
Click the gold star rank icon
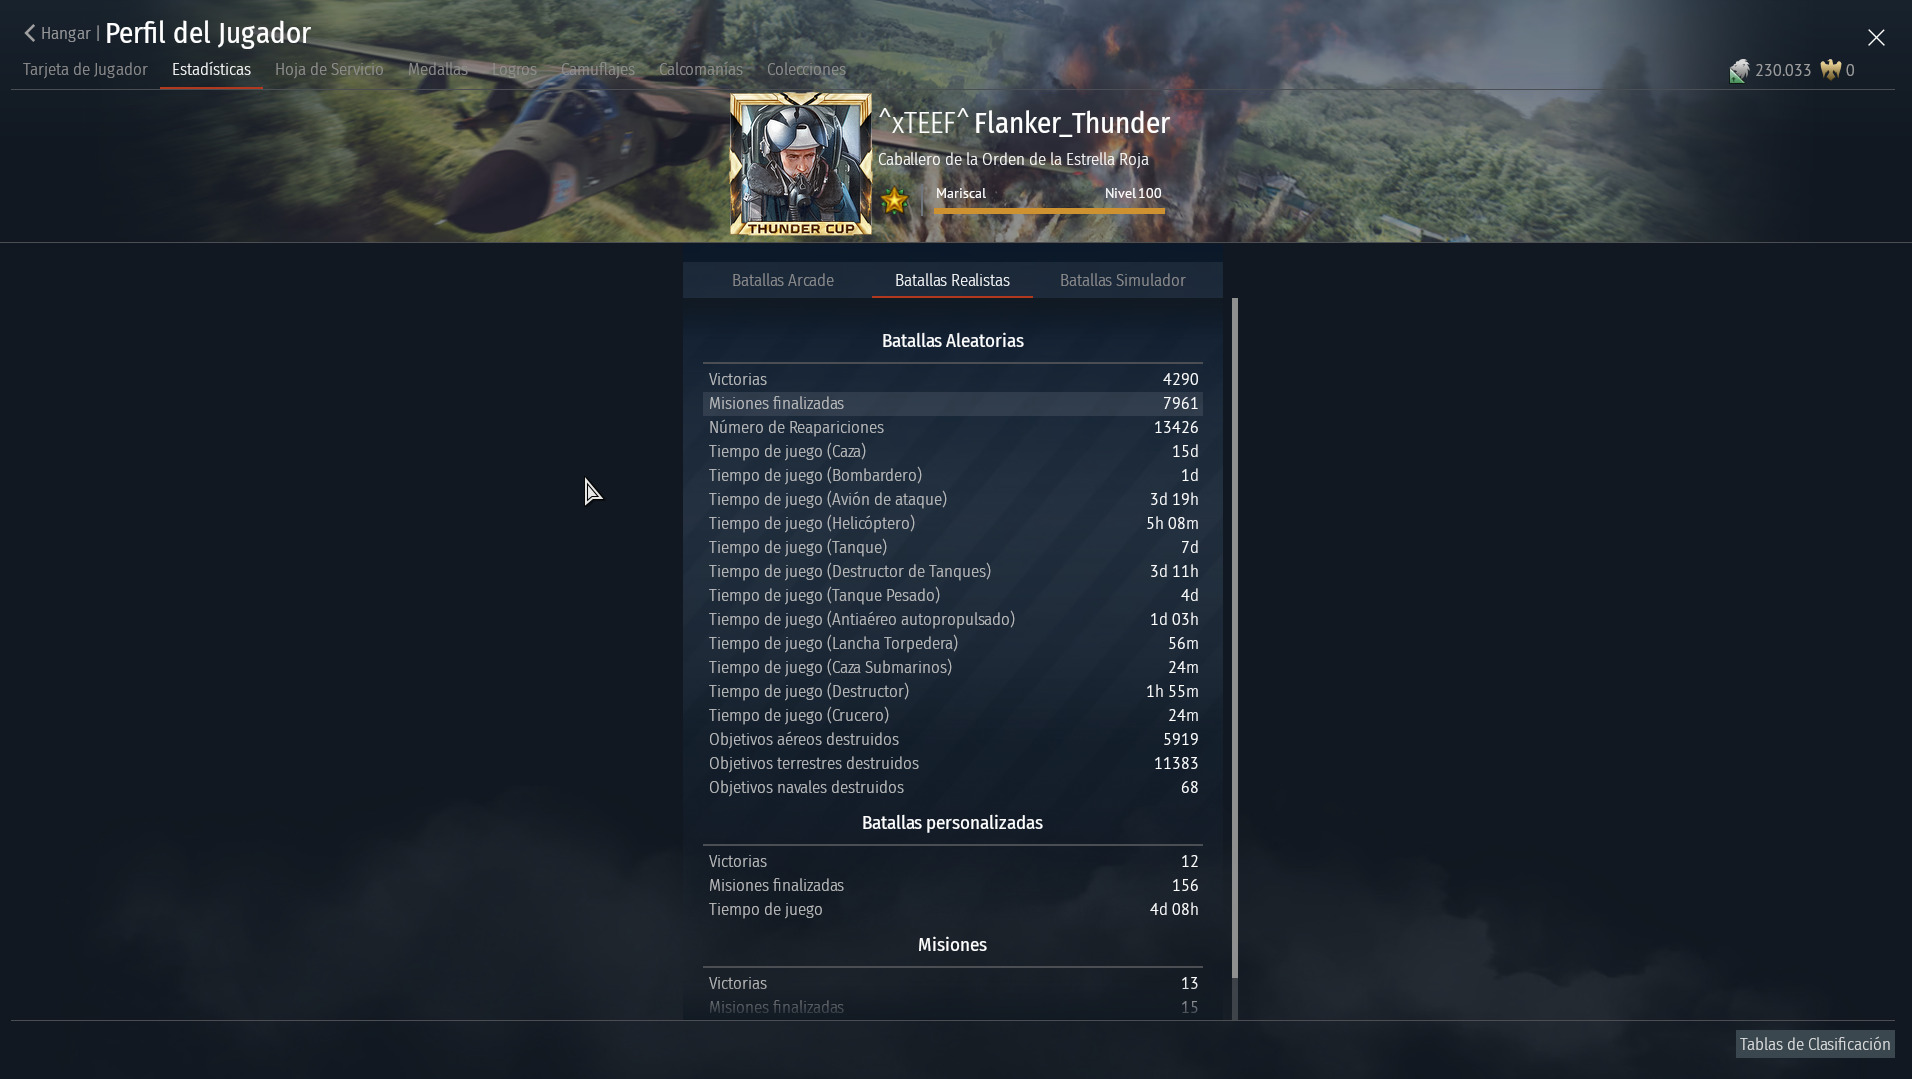tap(894, 201)
